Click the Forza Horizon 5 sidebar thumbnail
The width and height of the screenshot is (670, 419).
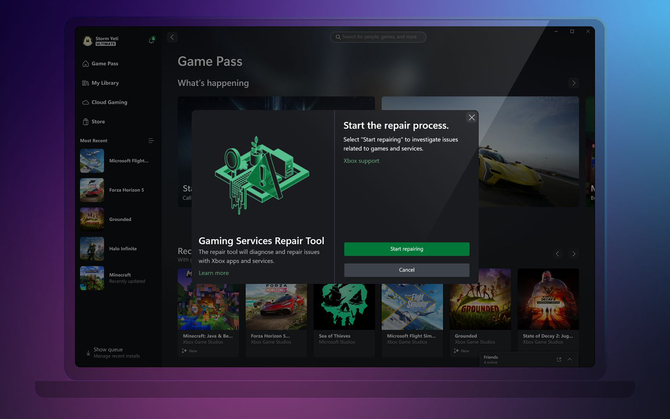tap(92, 190)
